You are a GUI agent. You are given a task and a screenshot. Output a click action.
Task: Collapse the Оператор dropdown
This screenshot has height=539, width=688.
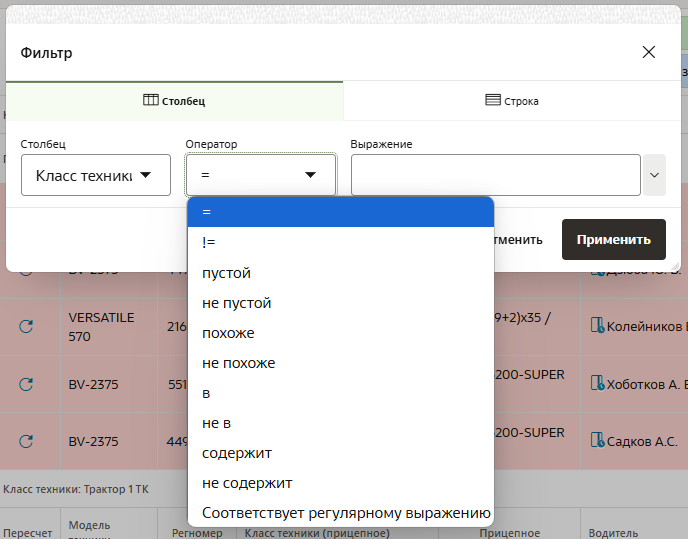[260, 175]
